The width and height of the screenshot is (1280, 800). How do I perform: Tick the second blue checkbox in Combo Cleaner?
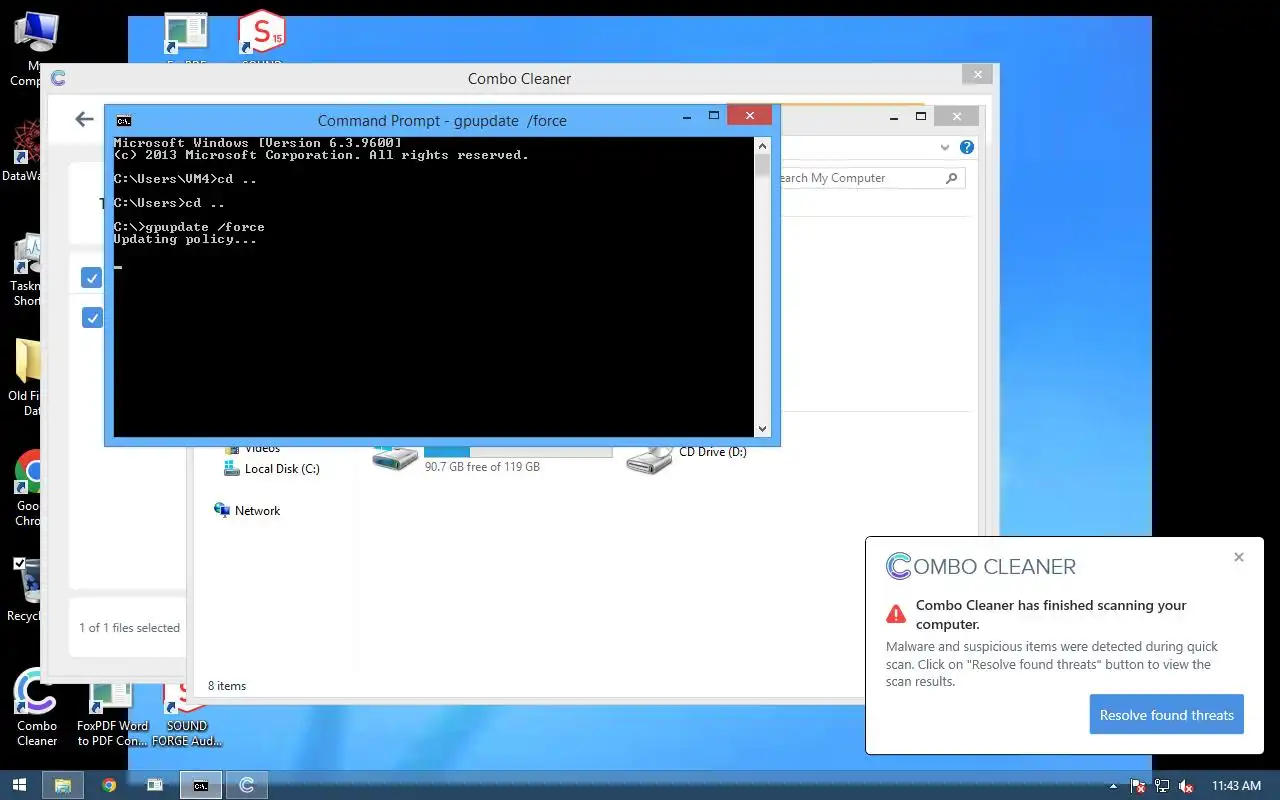(92, 318)
